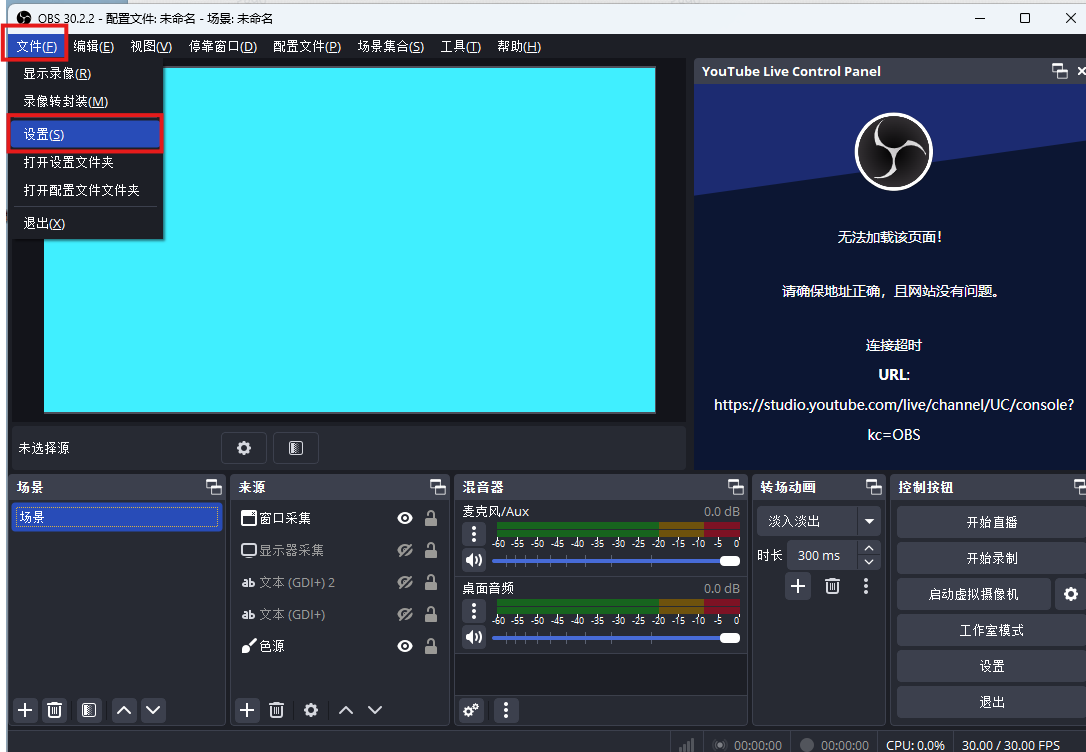
Task: Show the 显示器采集 source eye icon
Action: click(x=405, y=550)
